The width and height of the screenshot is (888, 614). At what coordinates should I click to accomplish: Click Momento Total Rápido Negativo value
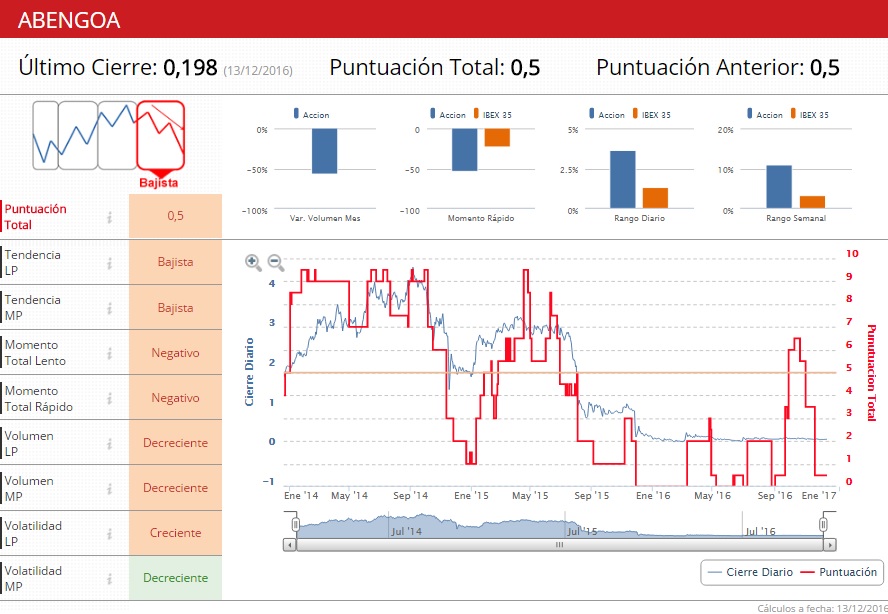pos(176,398)
